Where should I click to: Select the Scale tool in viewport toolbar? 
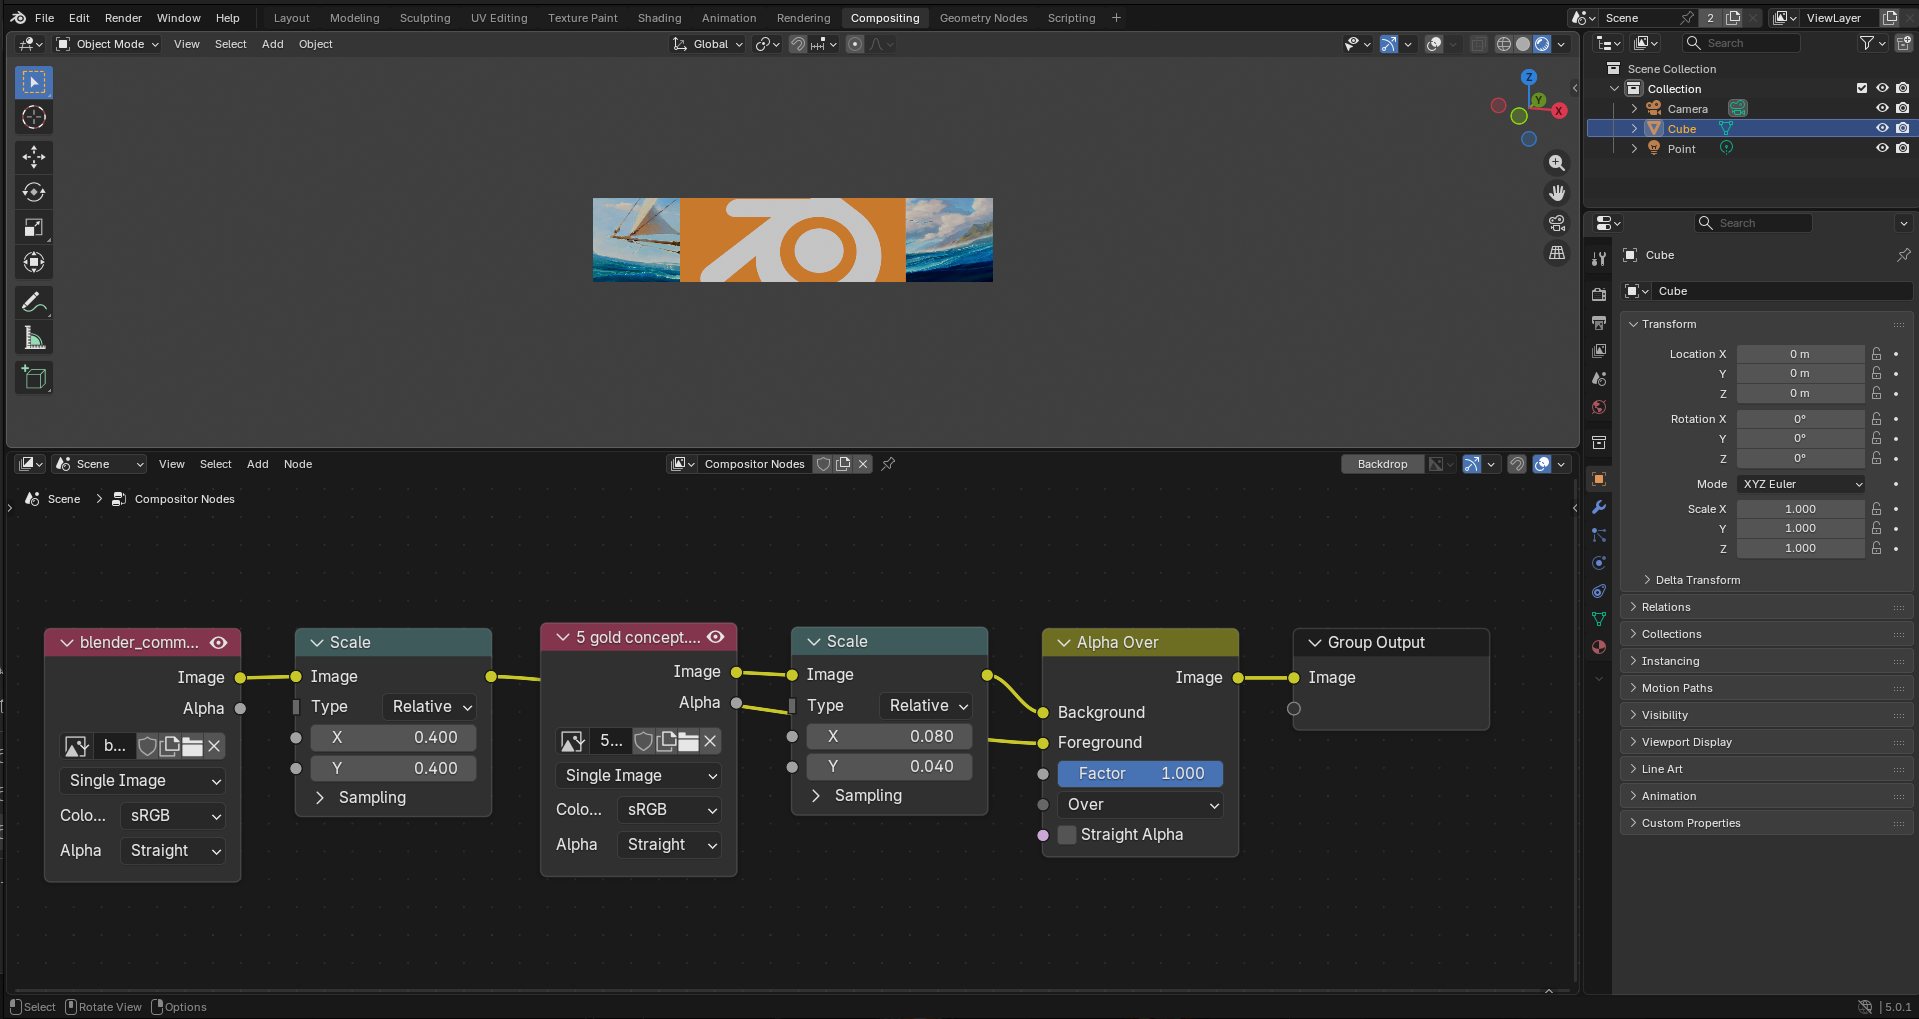[34, 227]
